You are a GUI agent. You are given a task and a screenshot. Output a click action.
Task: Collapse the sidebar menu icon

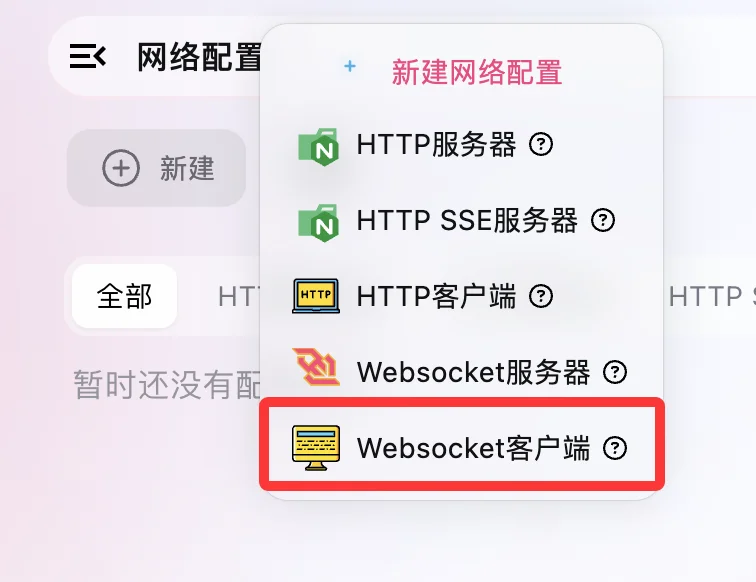click(88, 56)
